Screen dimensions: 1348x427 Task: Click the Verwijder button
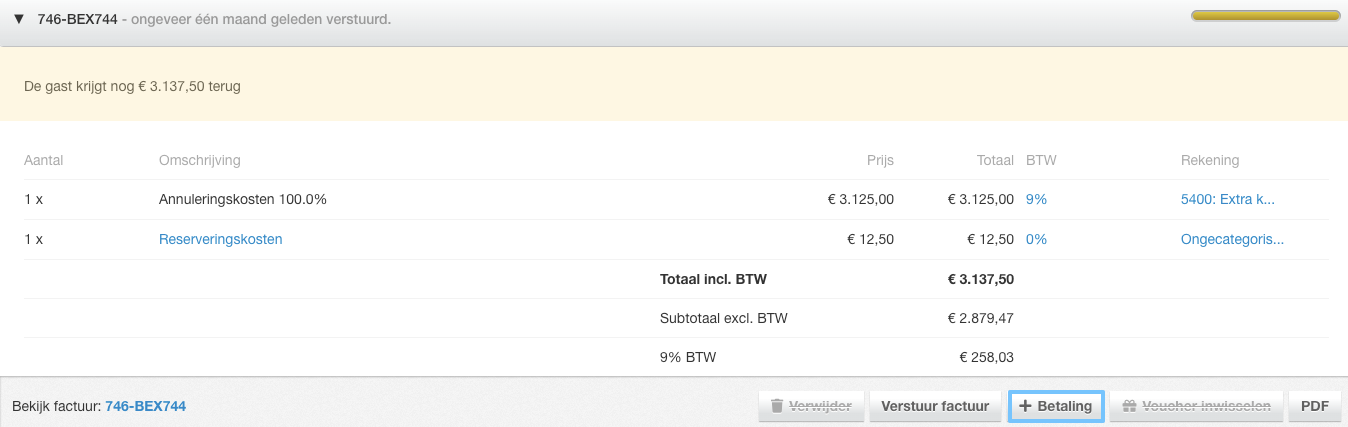pyautogui.click(x=810, y=406)
